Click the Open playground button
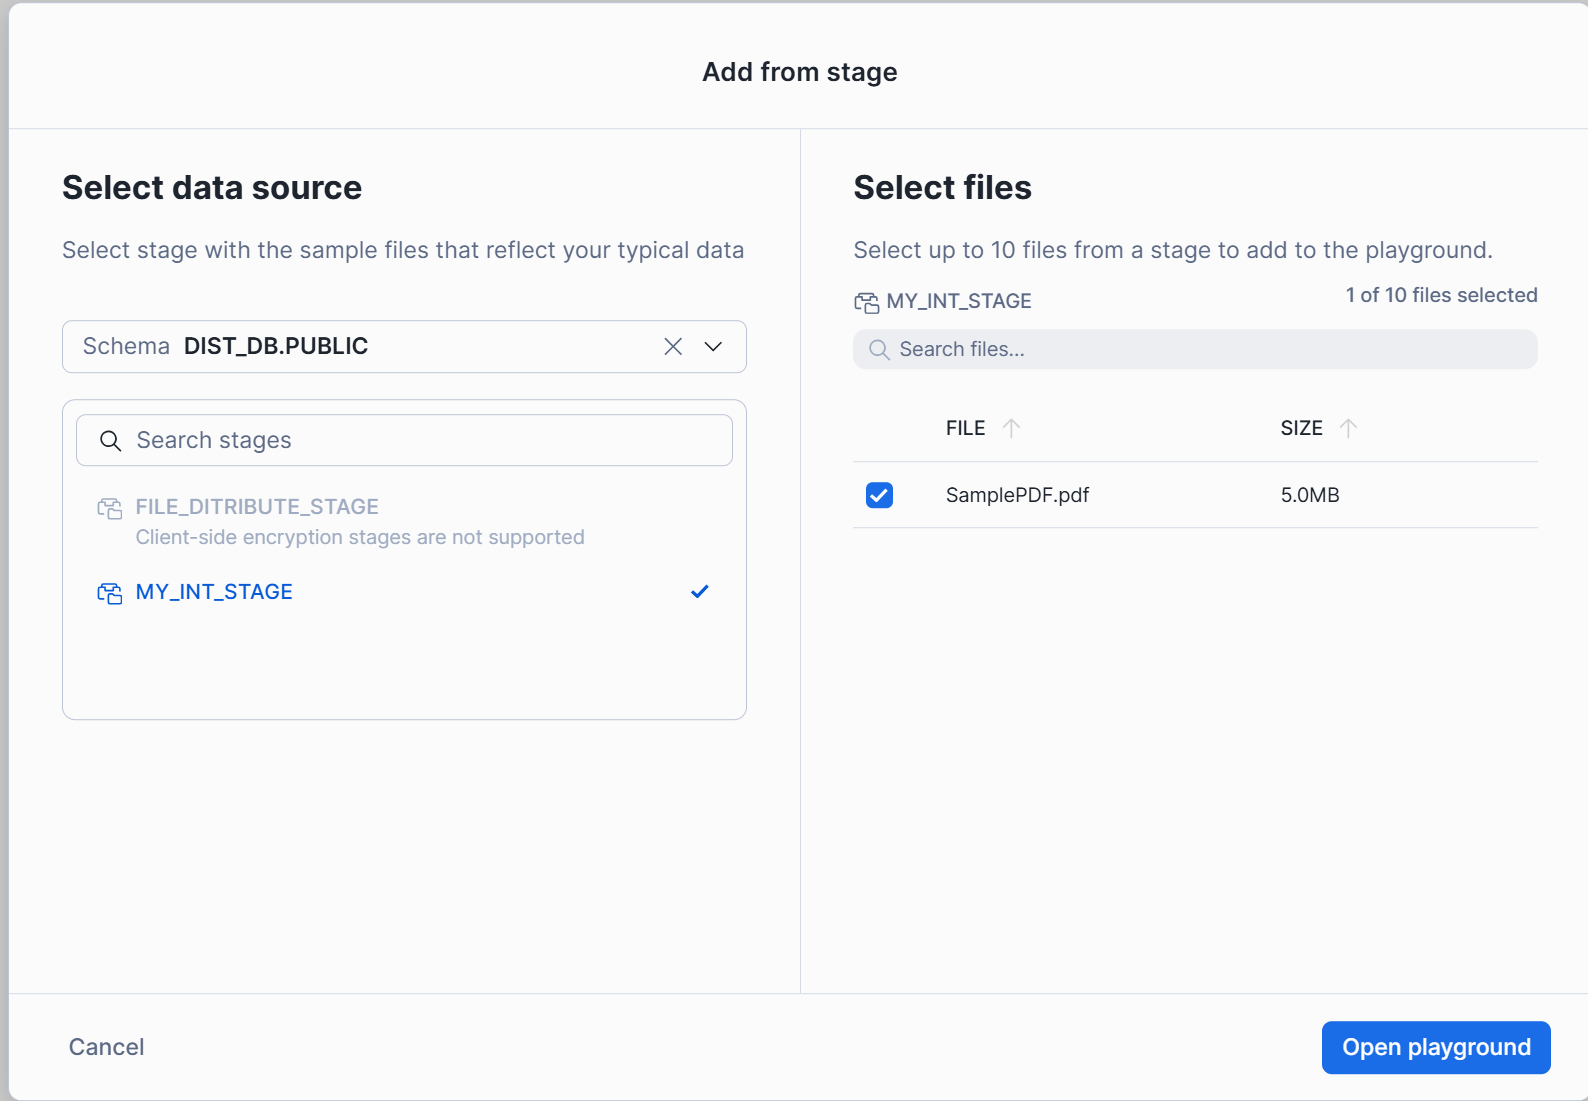1588x1101 pixels. point(1435,1047)
